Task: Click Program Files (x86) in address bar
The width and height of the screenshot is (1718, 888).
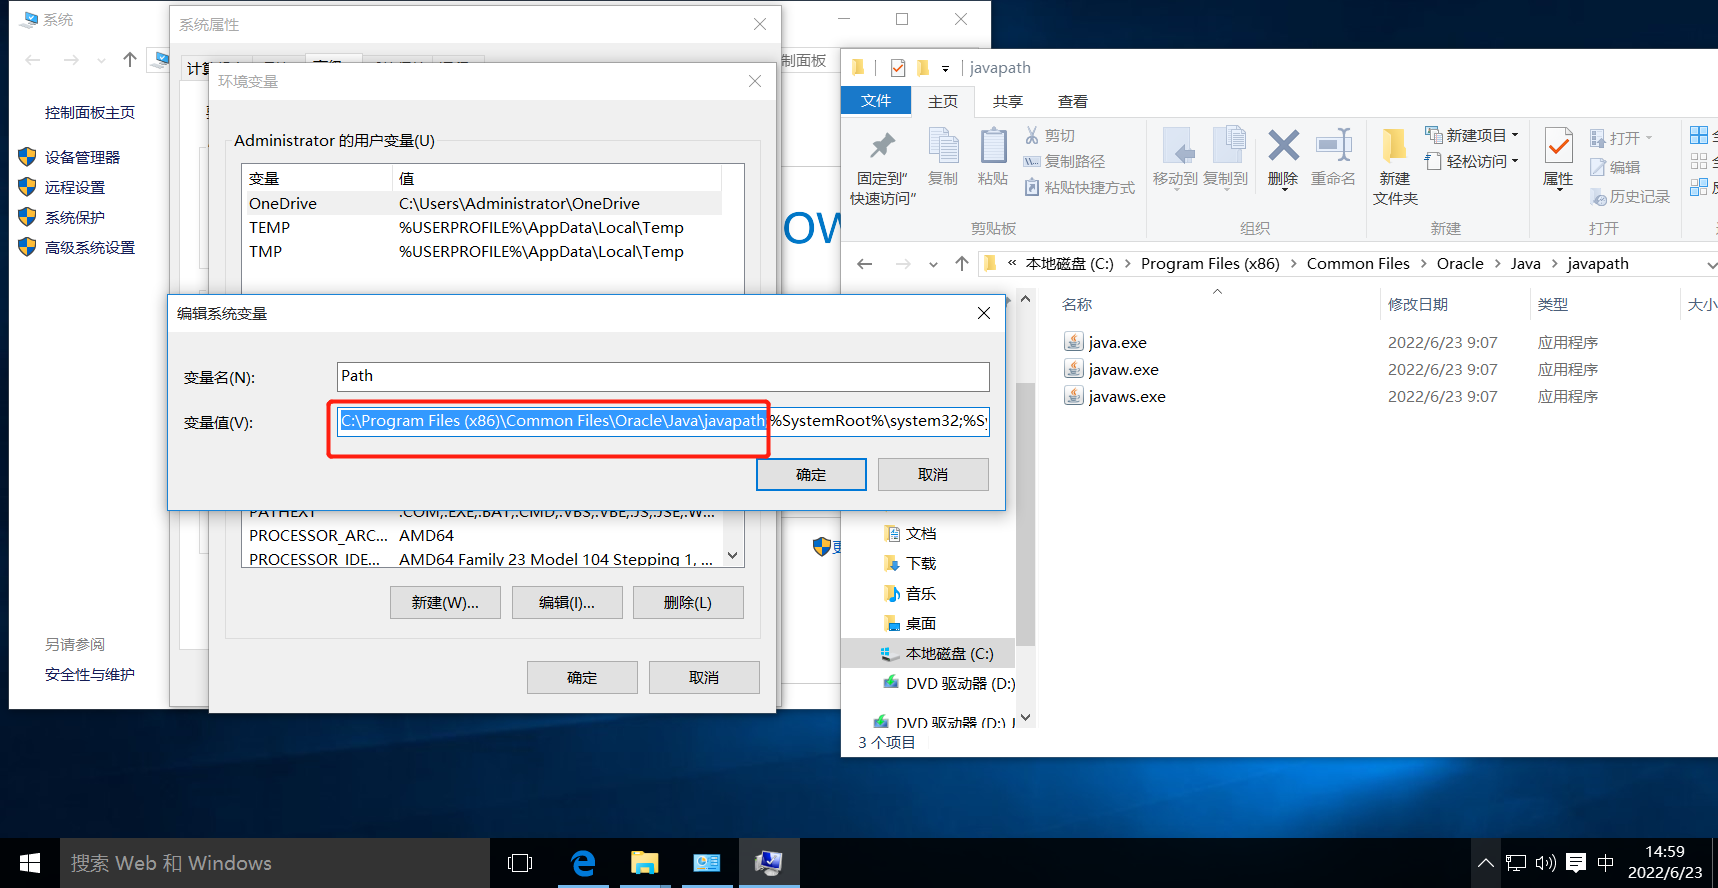Action: [1210, 264]
